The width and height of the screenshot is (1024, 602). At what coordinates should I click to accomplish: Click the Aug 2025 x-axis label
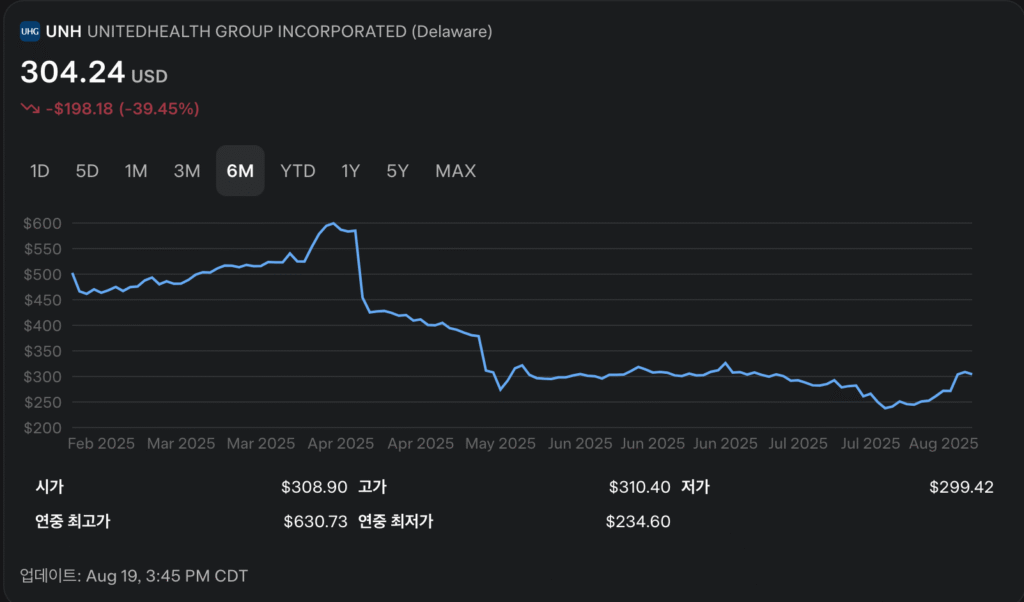pos(944,443)
